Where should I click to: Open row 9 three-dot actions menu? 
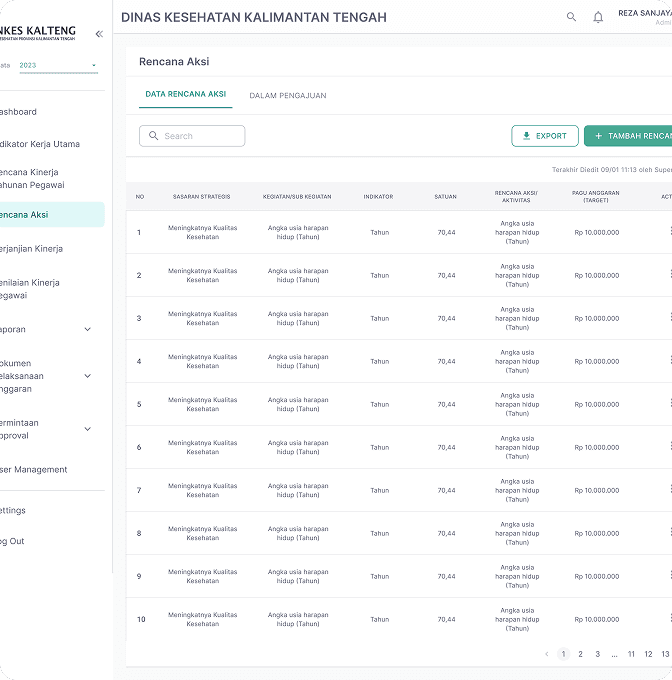[670, 575]
